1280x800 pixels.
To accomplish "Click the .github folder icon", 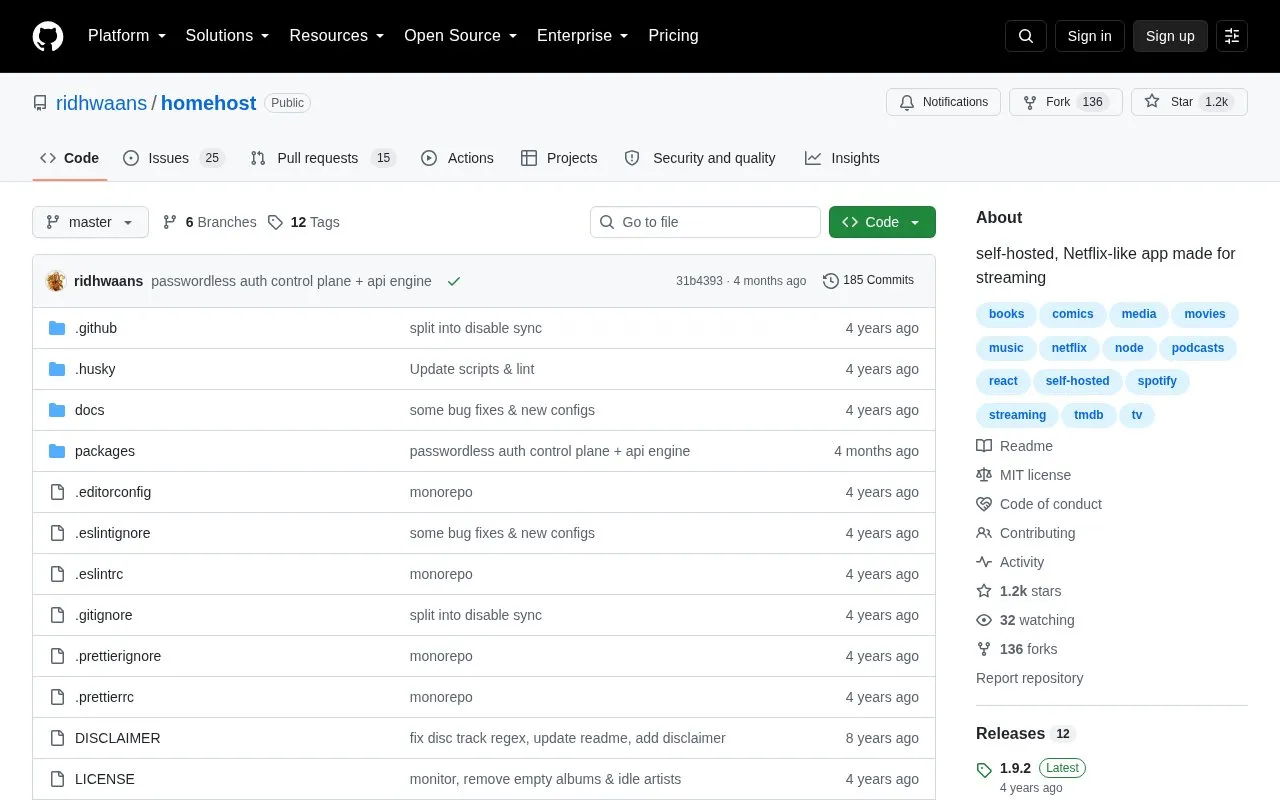I will [57, 328].
